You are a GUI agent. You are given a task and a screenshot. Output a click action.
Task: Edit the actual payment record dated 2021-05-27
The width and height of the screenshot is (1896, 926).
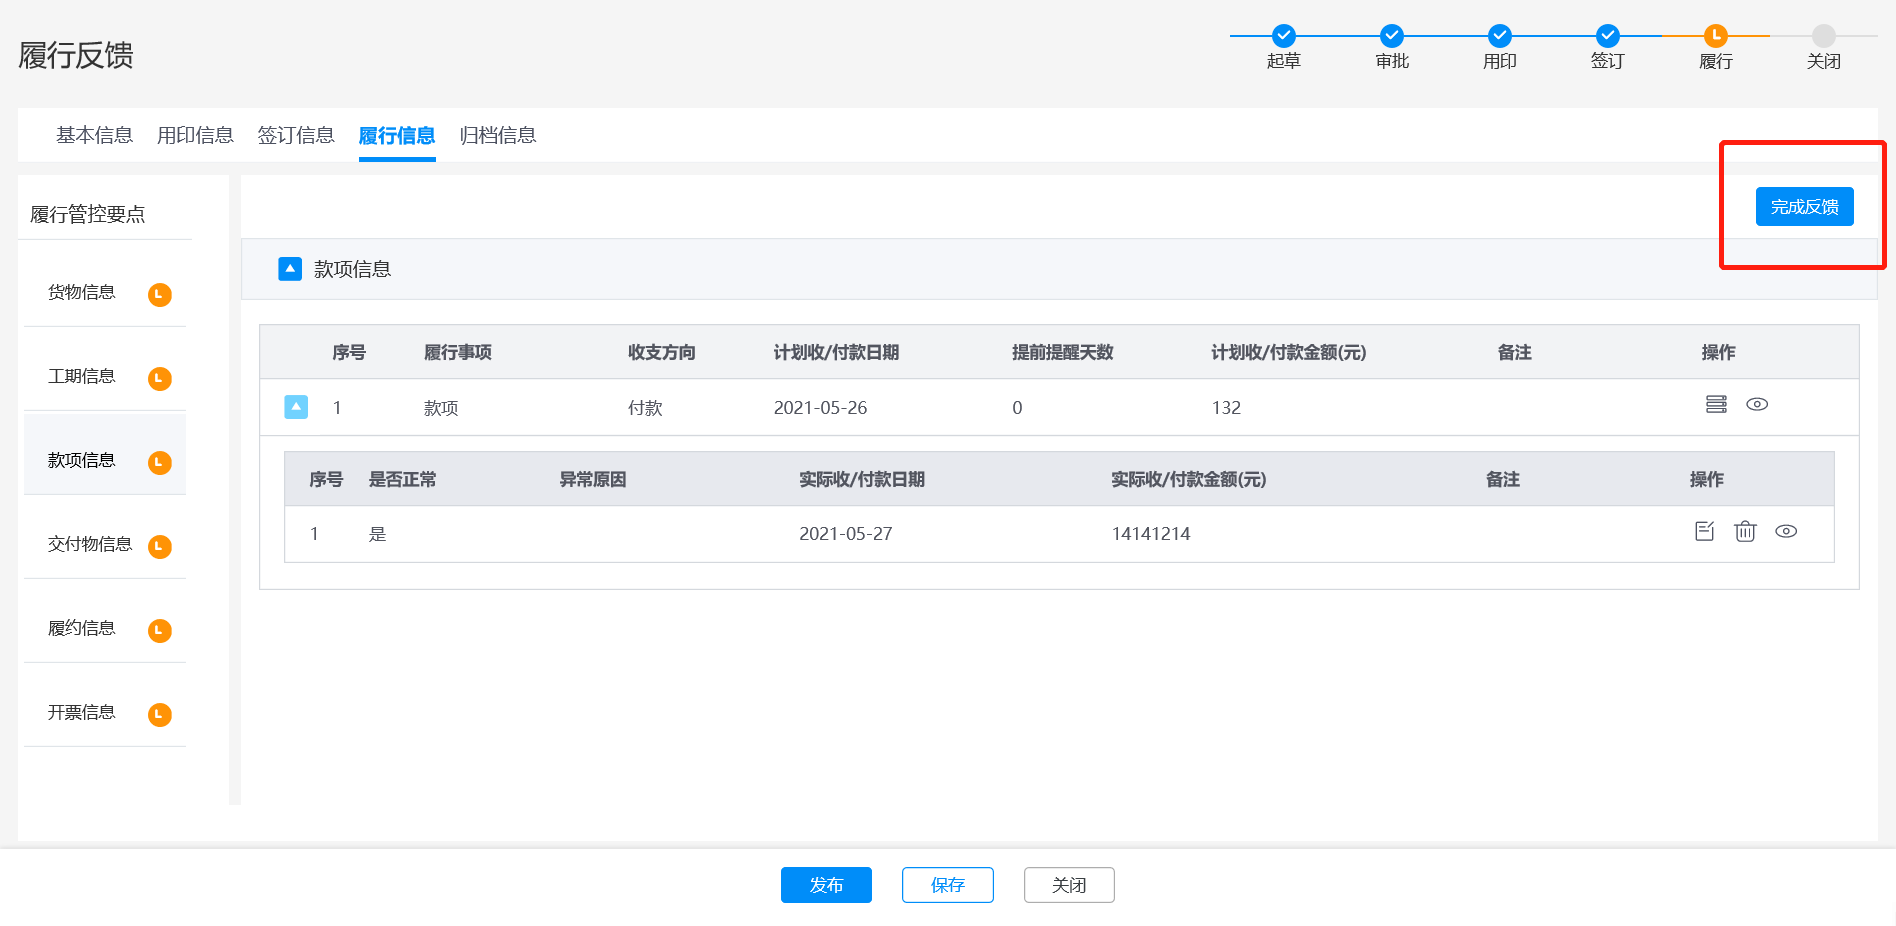1705,532
